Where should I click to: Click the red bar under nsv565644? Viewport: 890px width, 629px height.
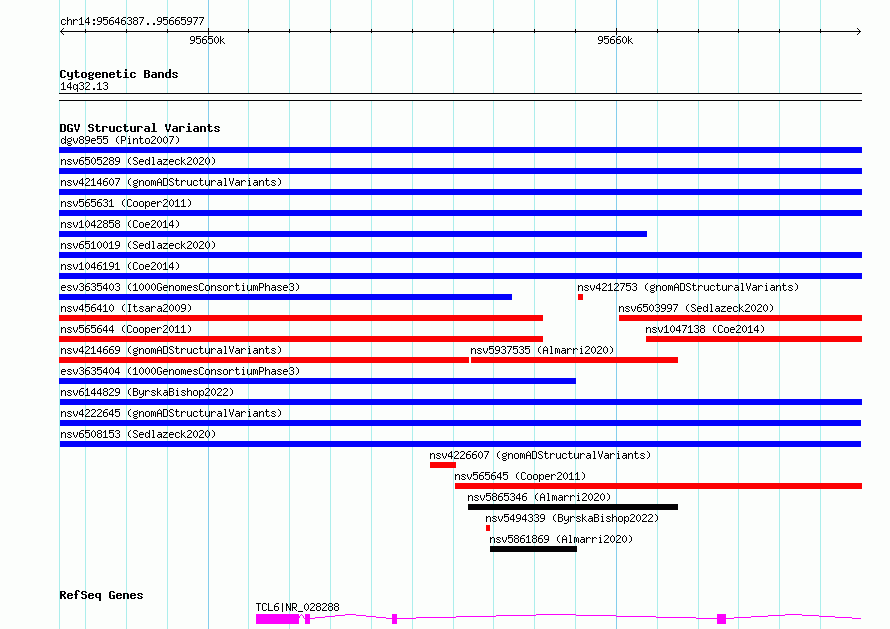301,339
